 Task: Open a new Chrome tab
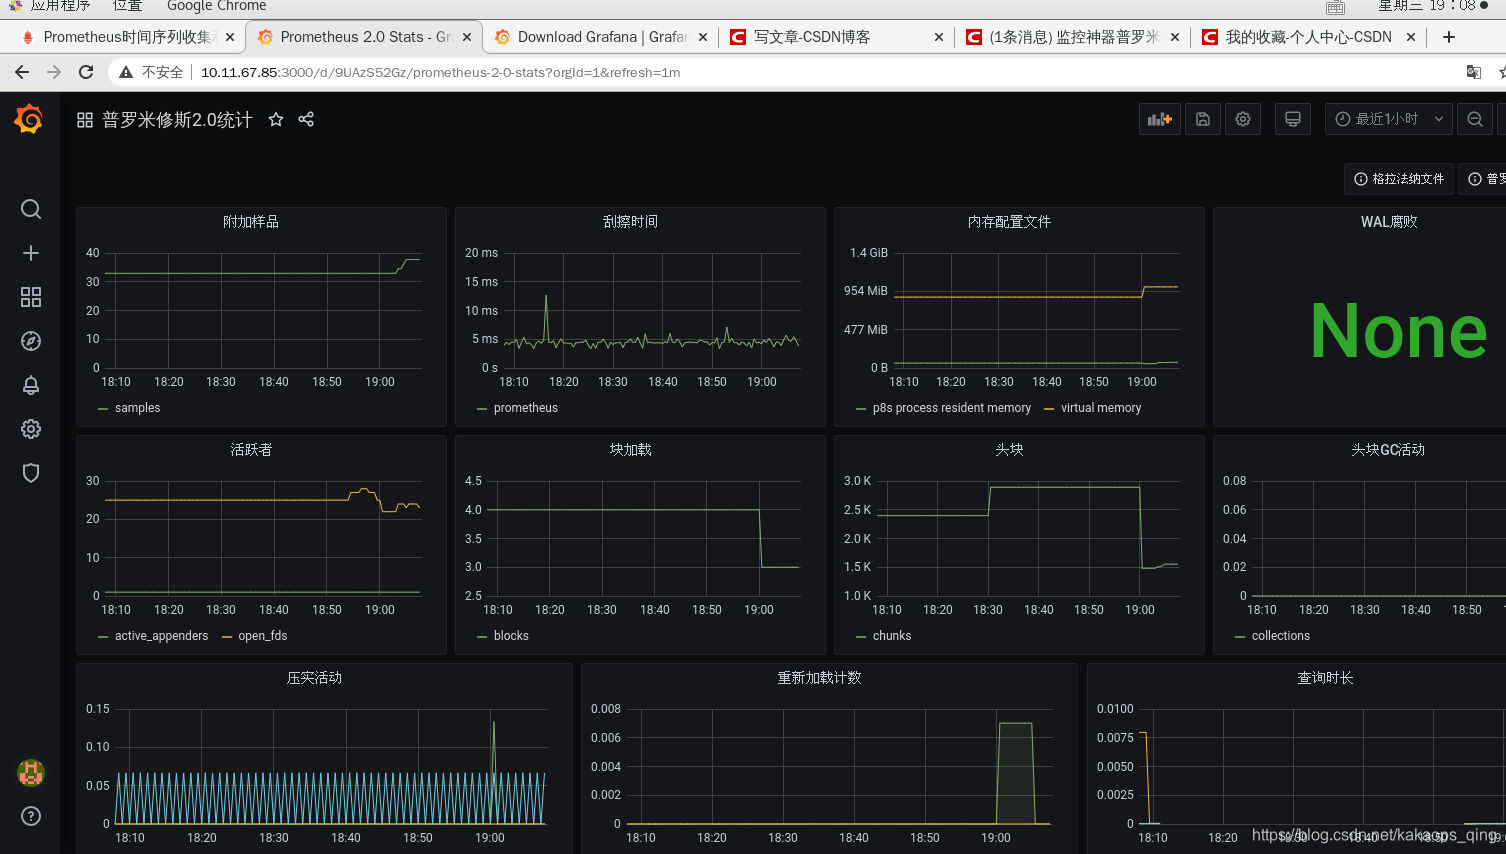pos(1449,37)
